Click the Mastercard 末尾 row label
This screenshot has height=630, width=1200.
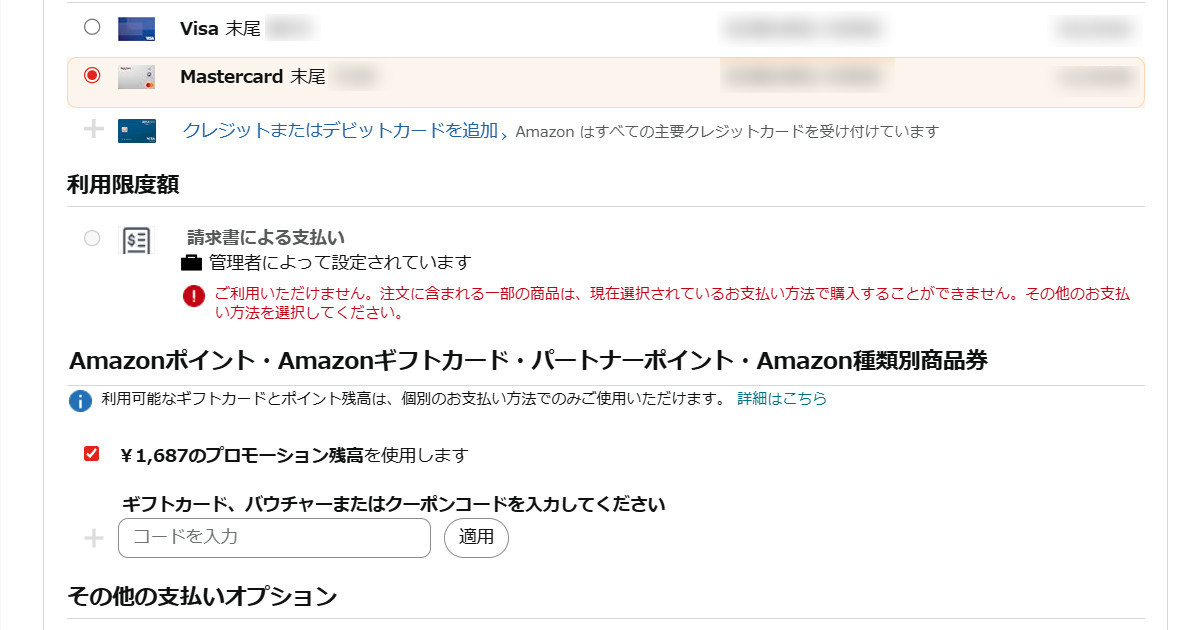[252, 77]
